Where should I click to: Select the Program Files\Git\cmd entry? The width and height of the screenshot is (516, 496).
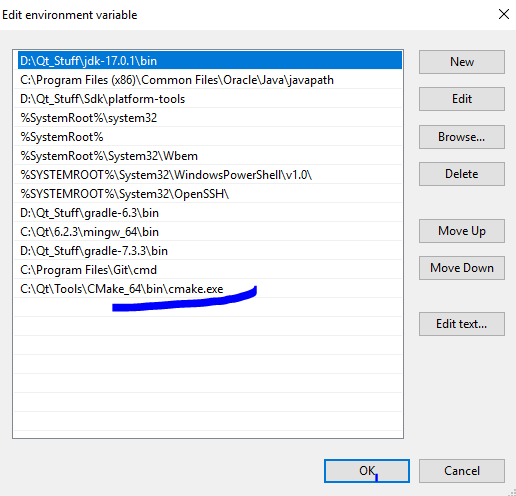(x=210, y=270)
